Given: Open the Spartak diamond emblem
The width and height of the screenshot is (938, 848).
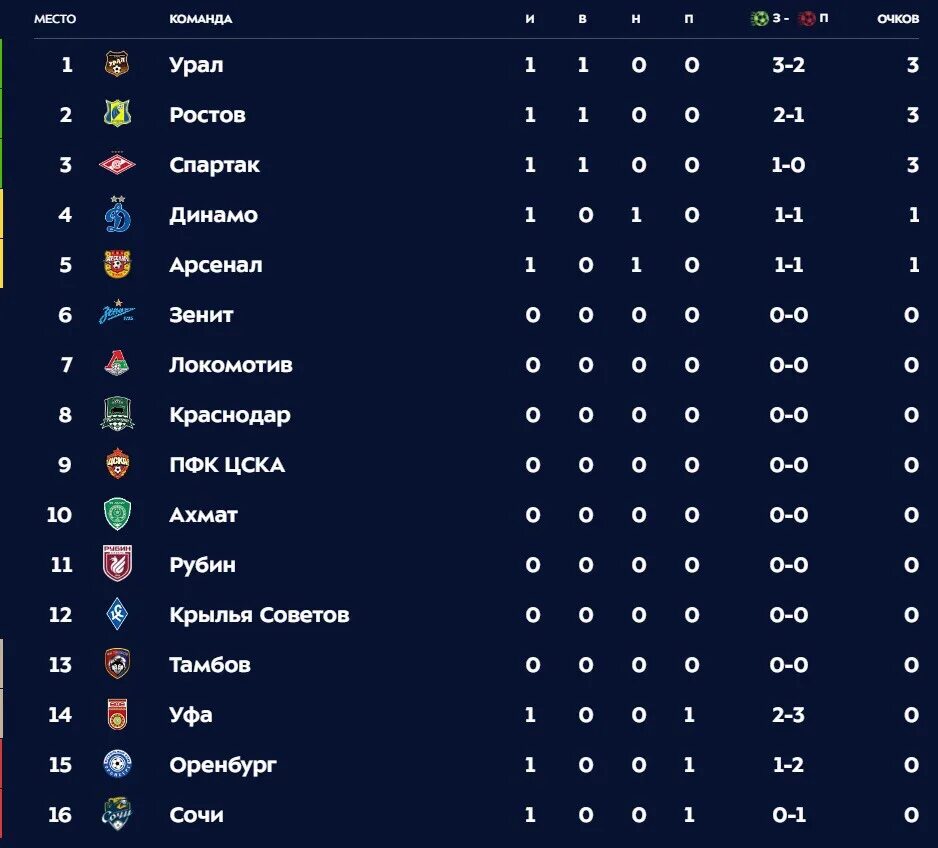Looking at the screenshot, I should (x=117, y=164).
